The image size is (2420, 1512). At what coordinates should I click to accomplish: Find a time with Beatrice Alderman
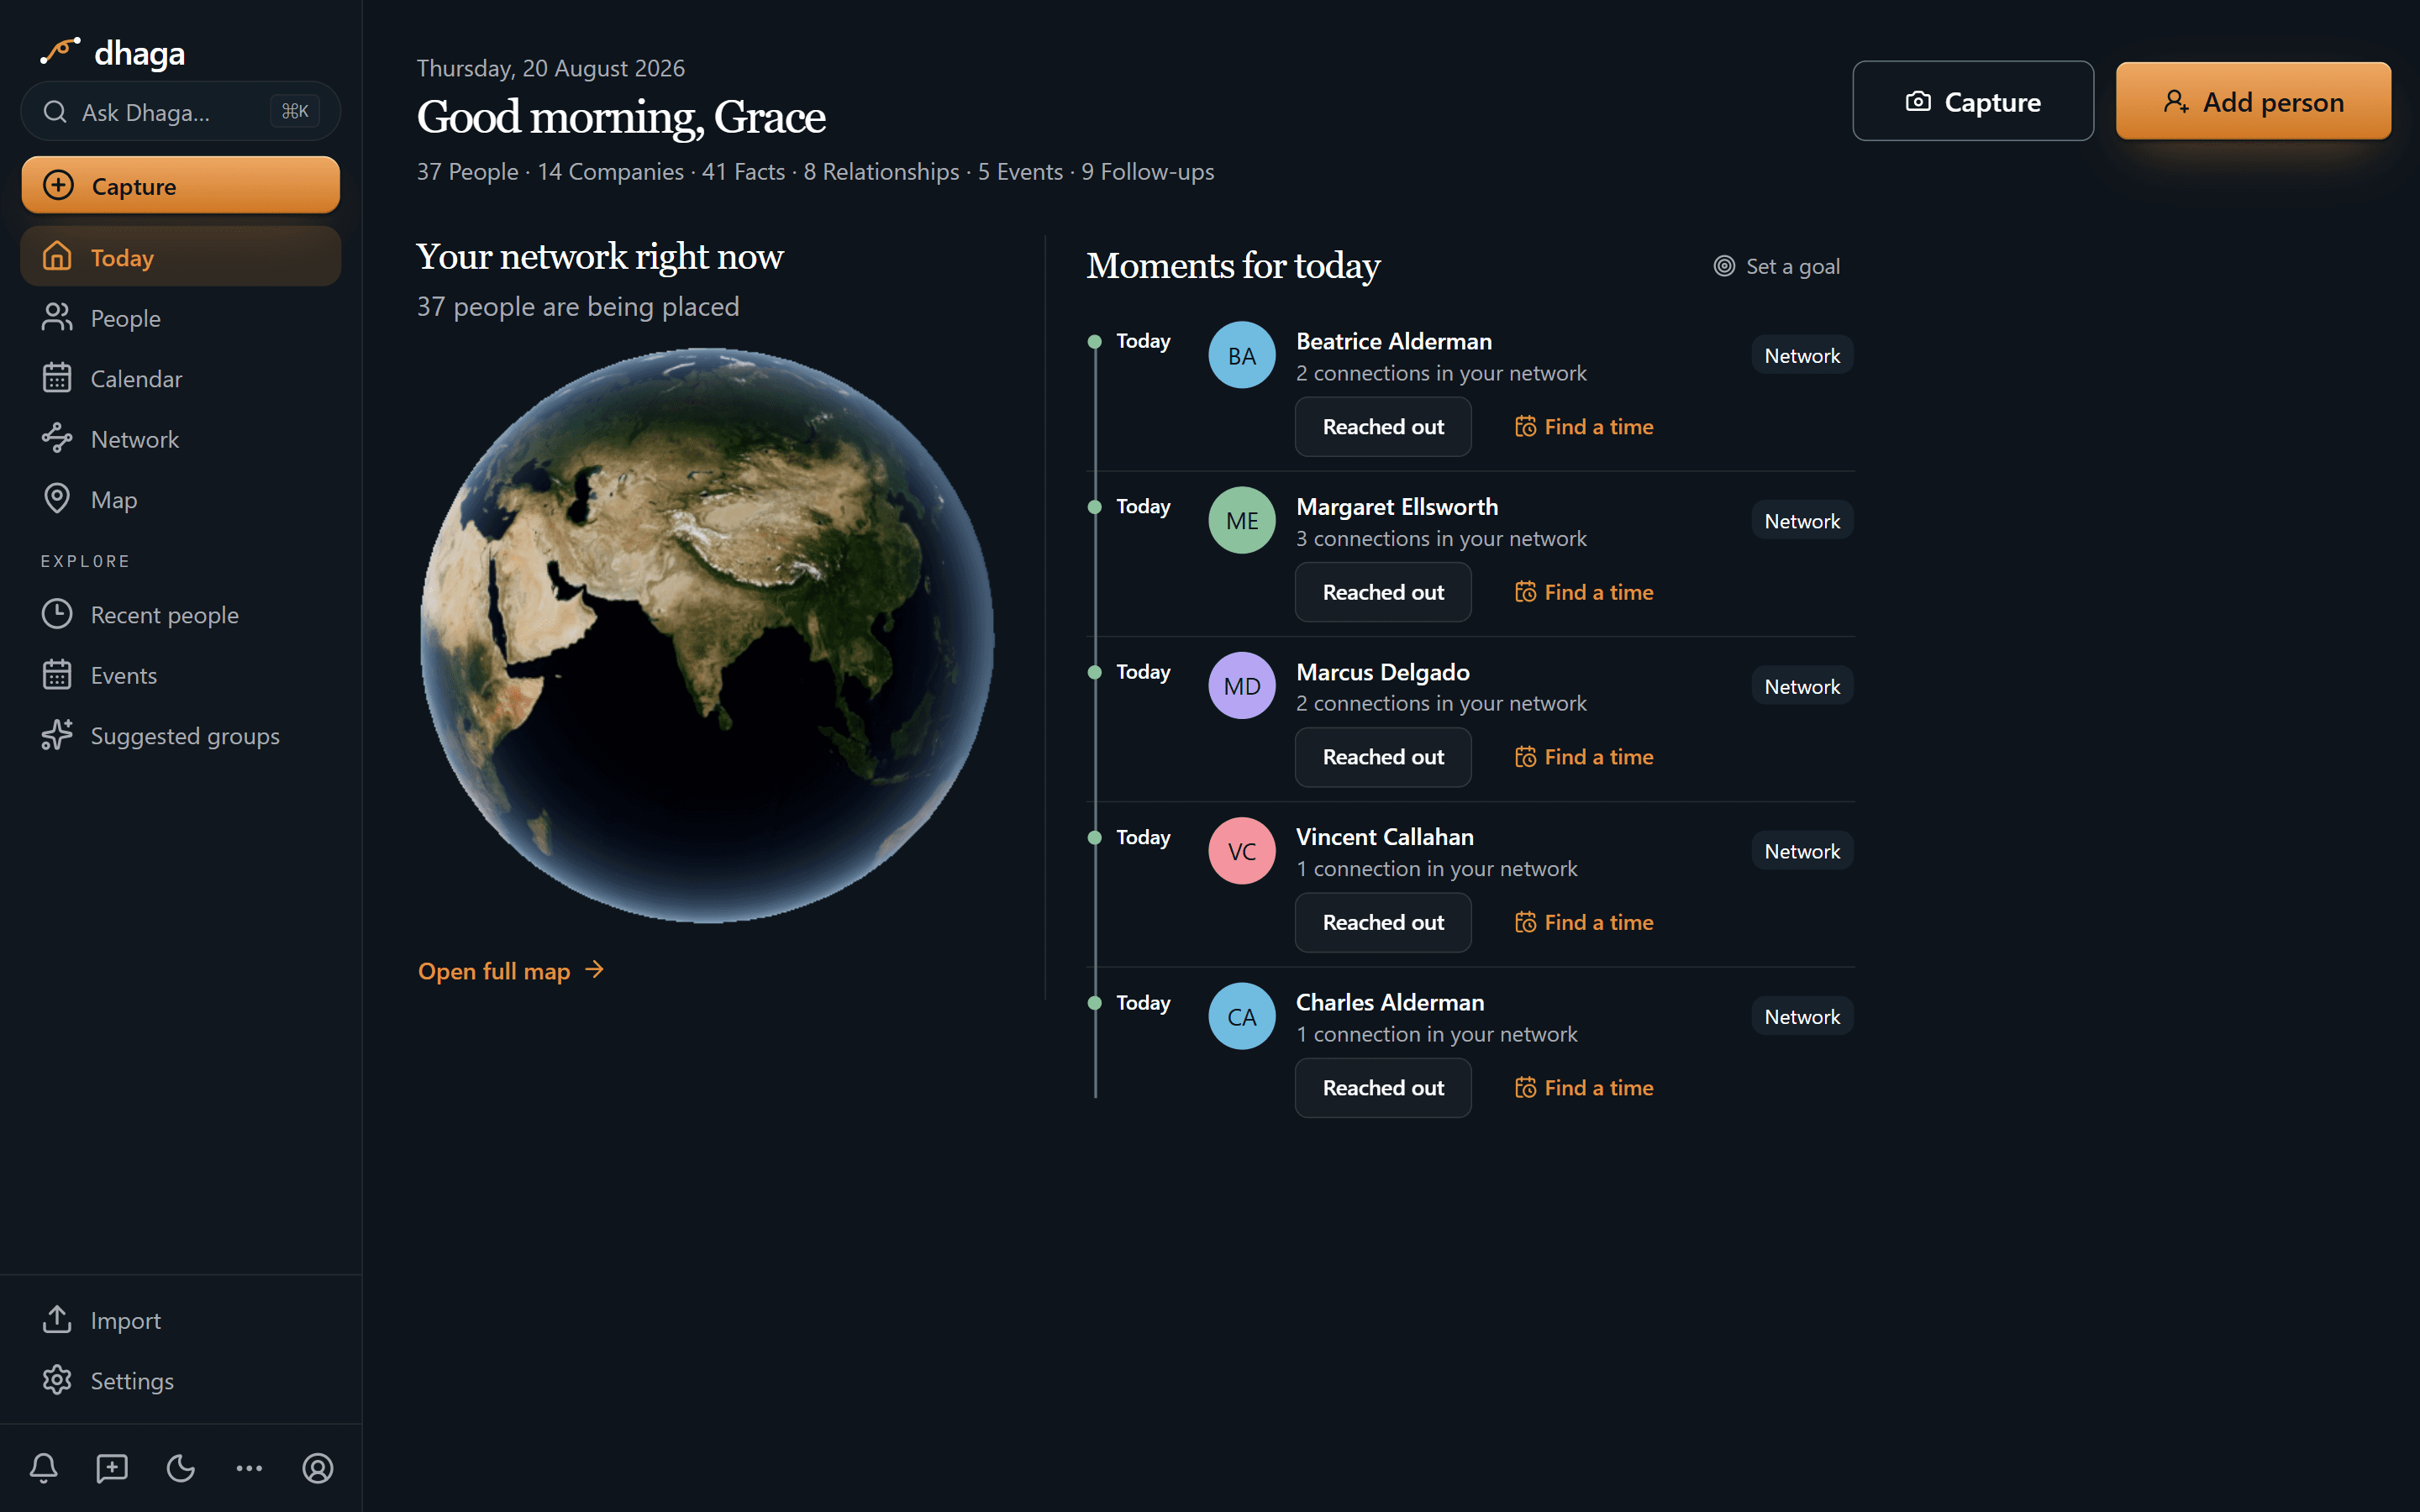pos(1584,426)
